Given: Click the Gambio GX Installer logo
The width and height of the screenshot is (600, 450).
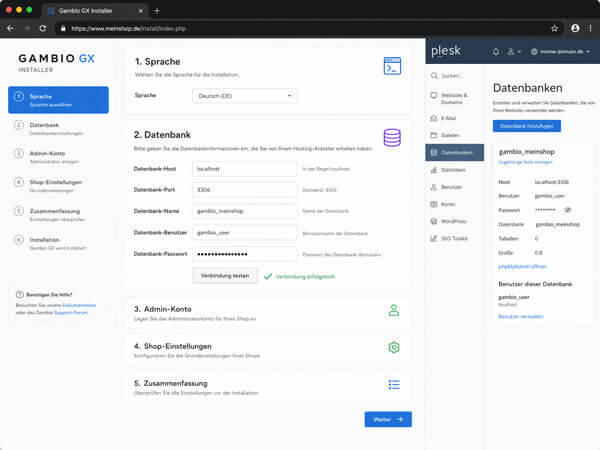Looking at the screenshot, I should point(56,62).
